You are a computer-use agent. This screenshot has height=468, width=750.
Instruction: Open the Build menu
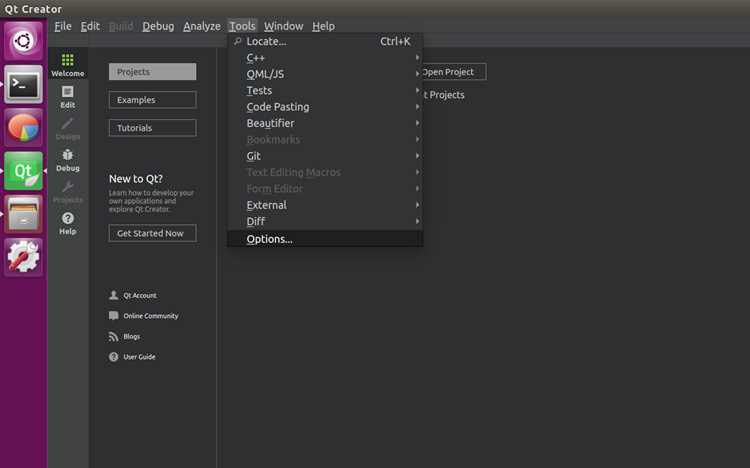121,26
